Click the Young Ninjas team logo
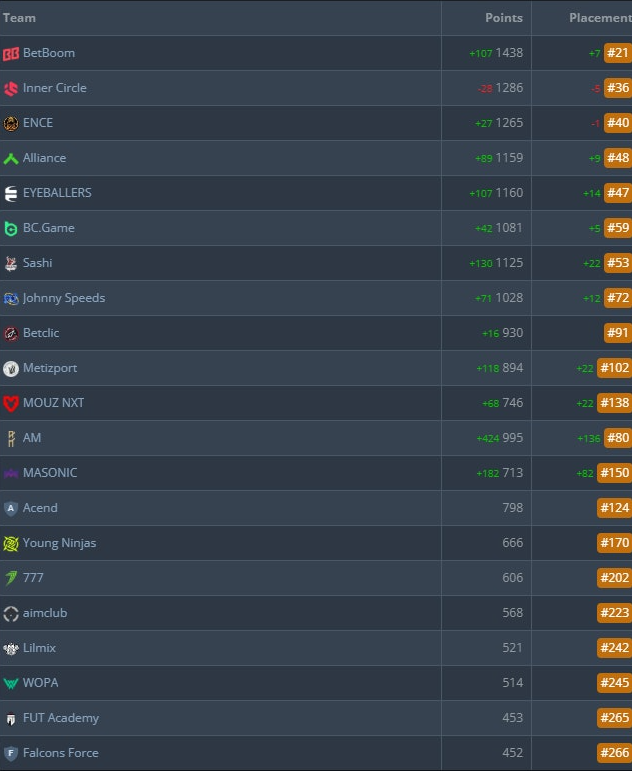 point(11,543)
